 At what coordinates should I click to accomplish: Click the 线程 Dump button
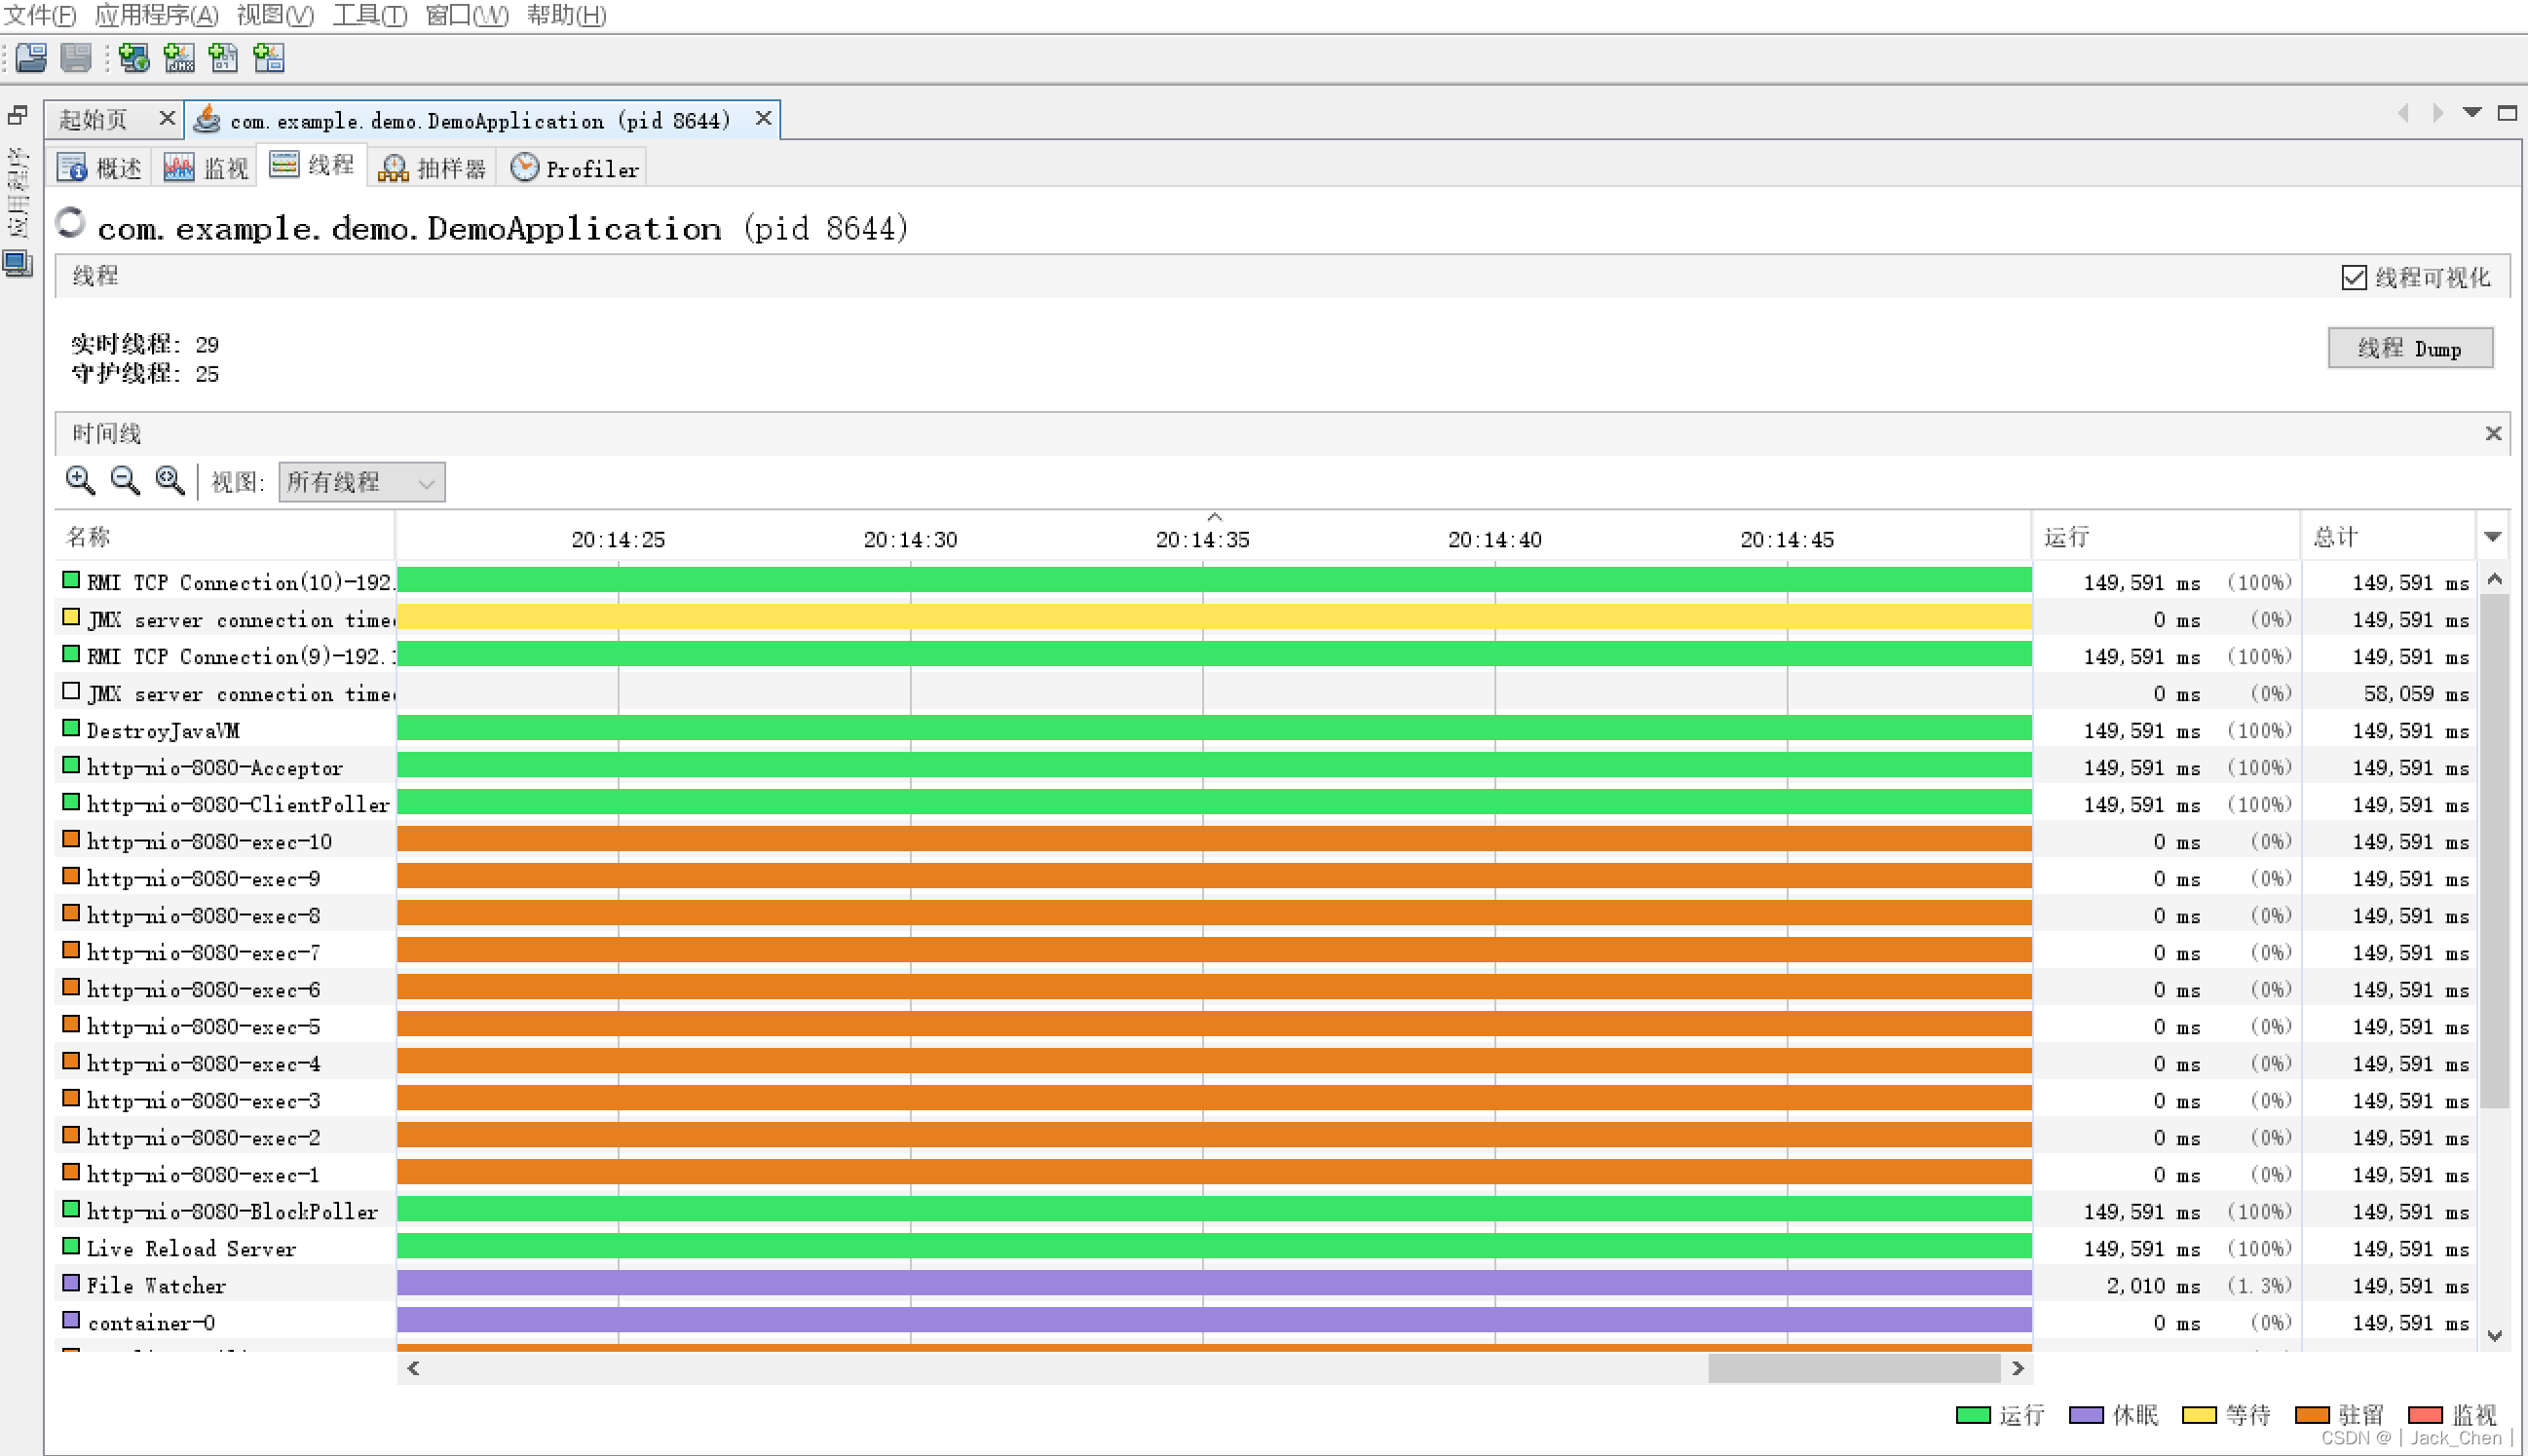pyautogui.click(x=2409, y=349)
